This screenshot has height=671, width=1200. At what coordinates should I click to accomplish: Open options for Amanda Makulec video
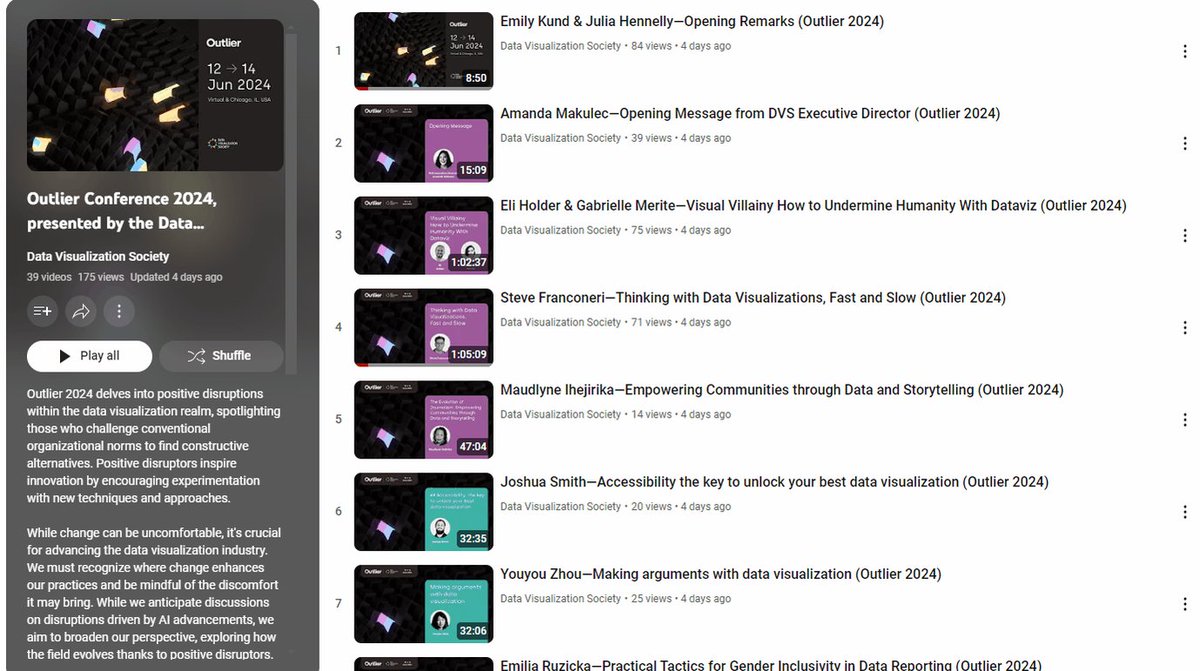(x=1185, y=144)
